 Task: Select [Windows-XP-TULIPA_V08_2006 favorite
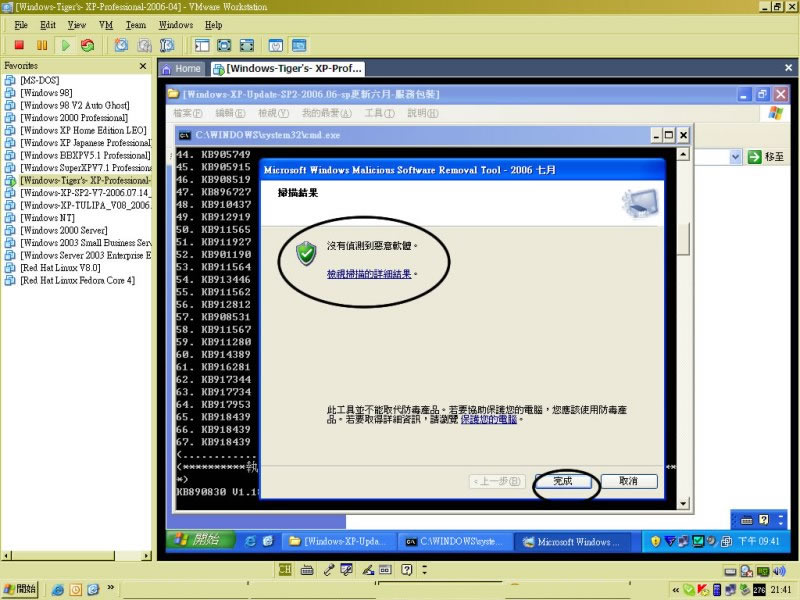tap(85, 205)
